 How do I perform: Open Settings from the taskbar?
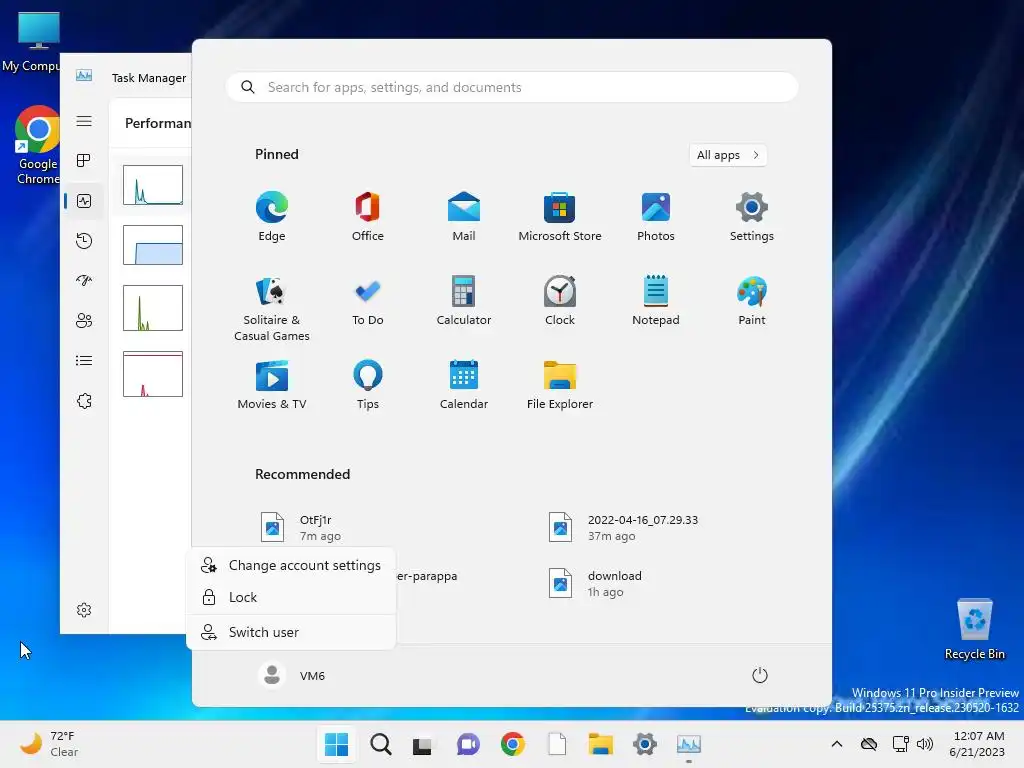click(645, 744)
